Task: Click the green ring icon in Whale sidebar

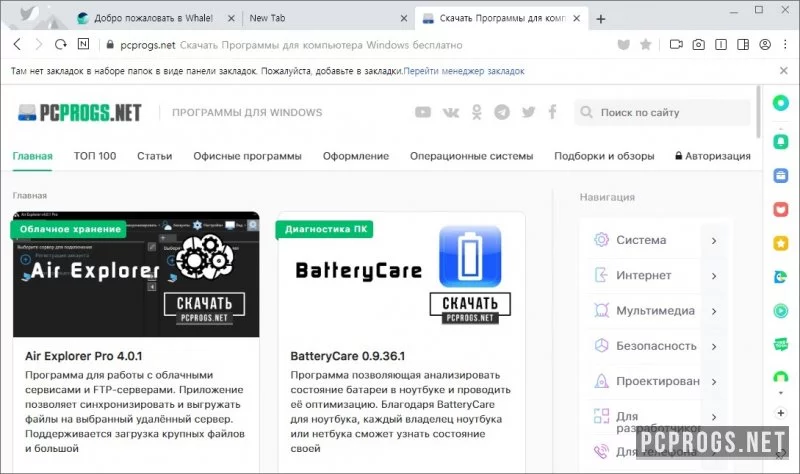Action: pos(781,103)
